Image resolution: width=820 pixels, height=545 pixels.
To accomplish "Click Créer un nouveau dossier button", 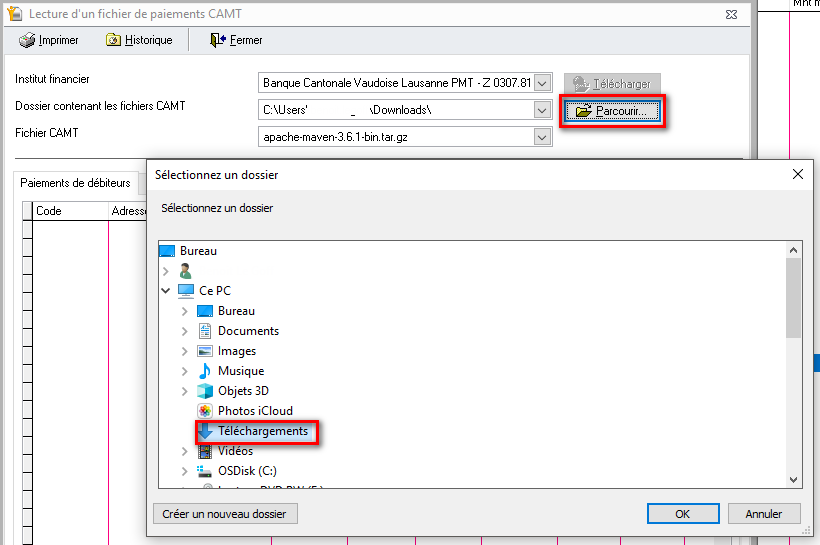I will point(225,514).
